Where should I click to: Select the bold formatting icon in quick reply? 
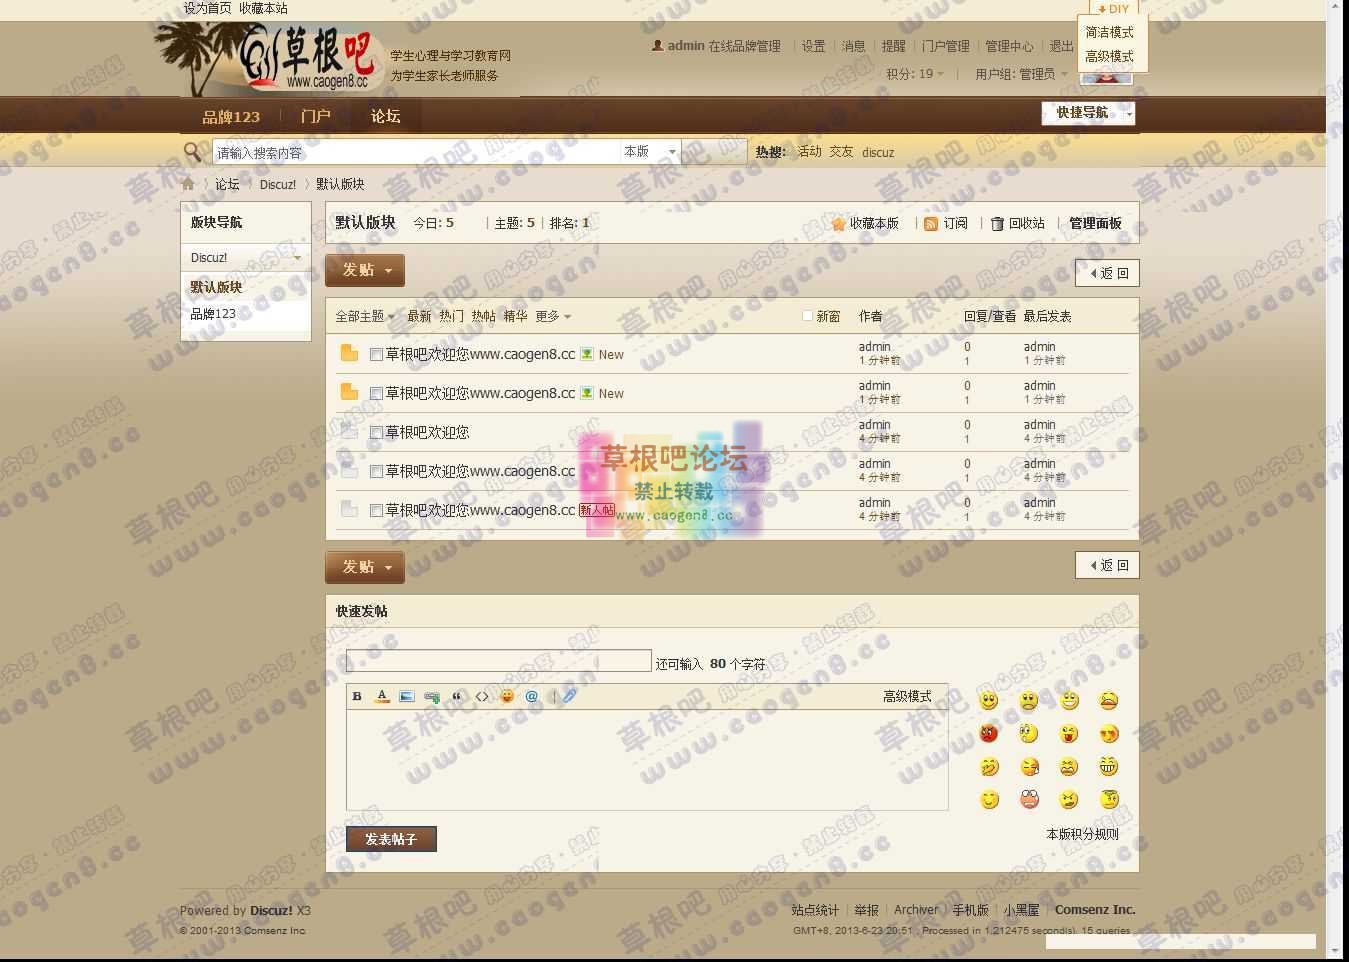(357, 696)
